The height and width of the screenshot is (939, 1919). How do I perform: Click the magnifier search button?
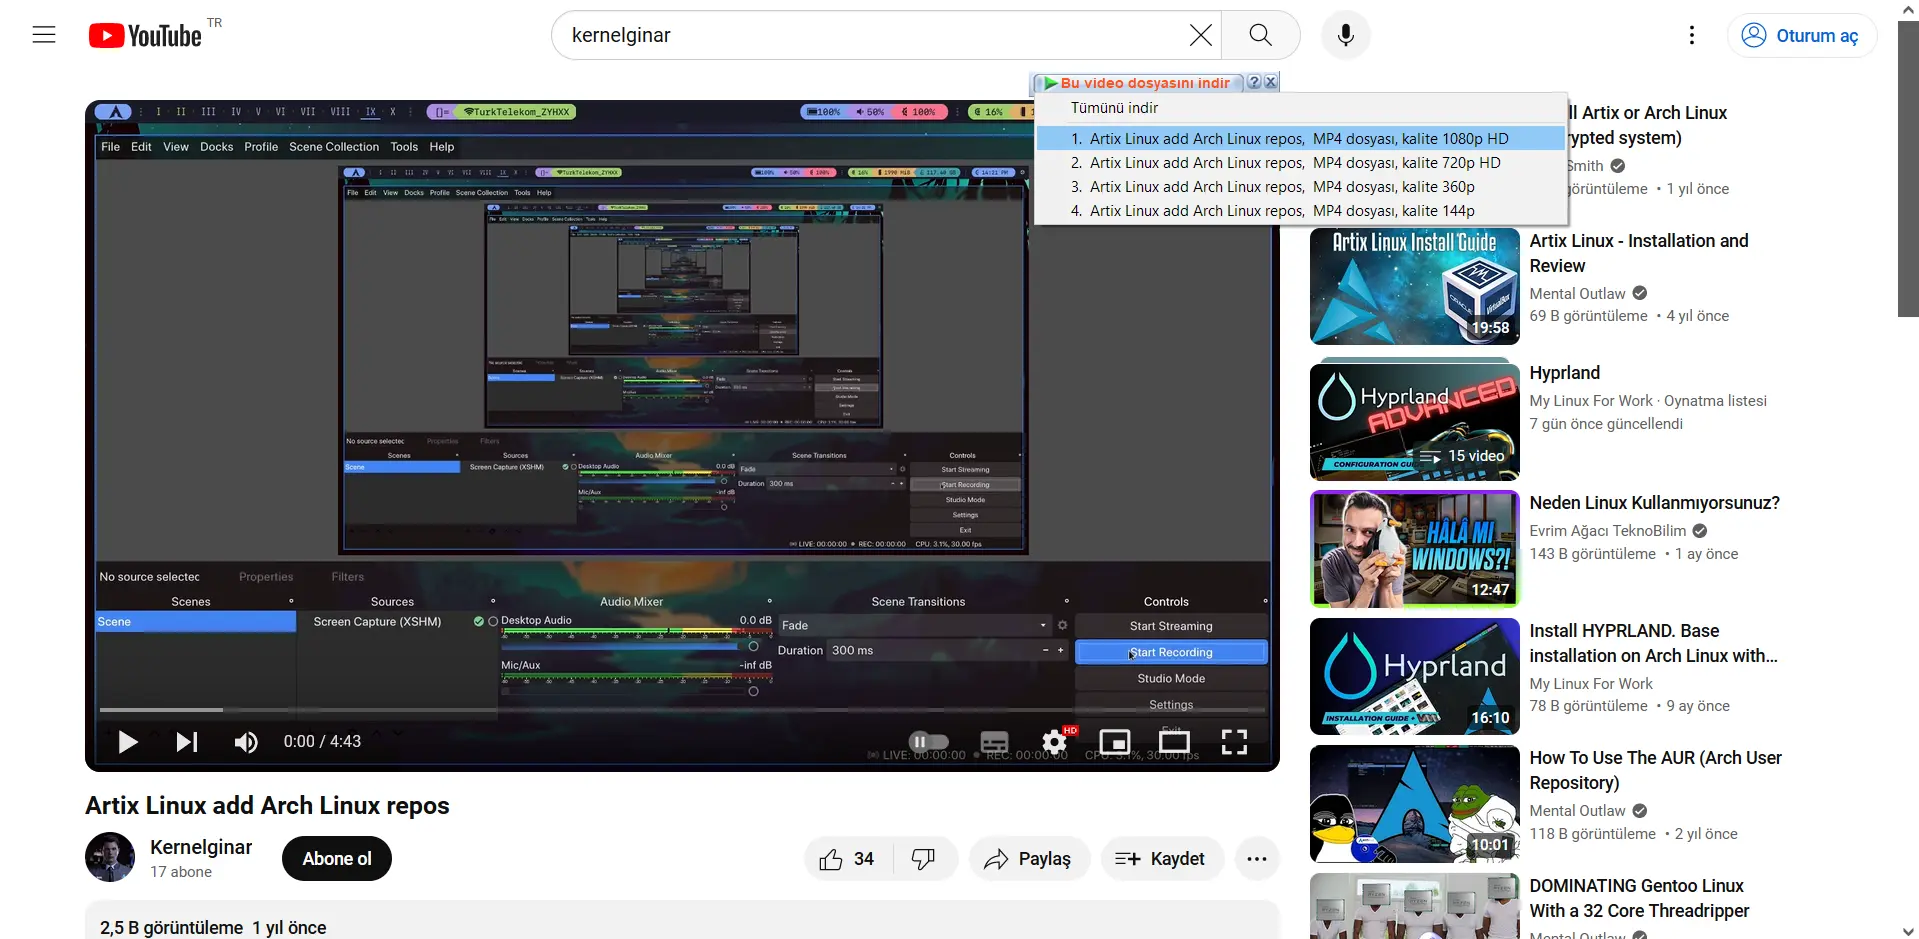click(x=1261, y=36)
